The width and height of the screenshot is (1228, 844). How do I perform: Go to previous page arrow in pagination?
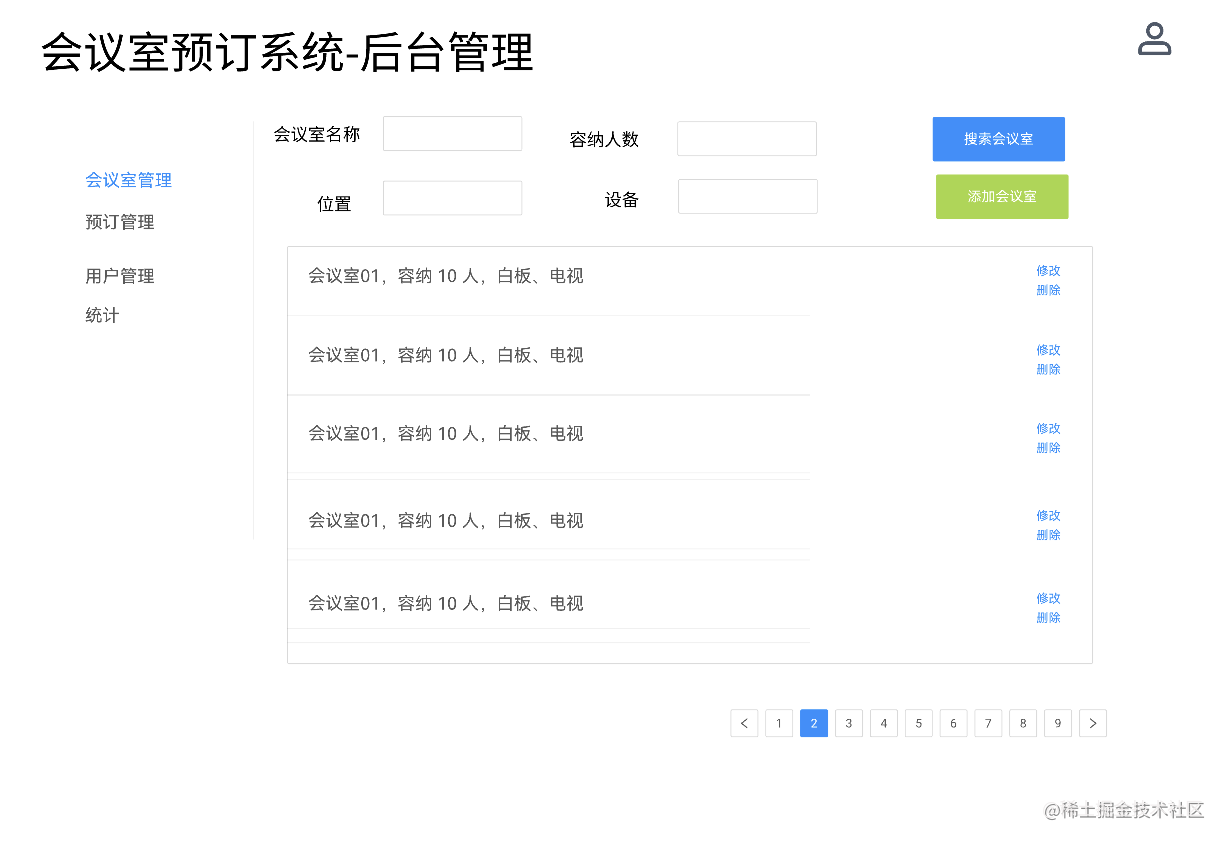(x=744, y=723)
